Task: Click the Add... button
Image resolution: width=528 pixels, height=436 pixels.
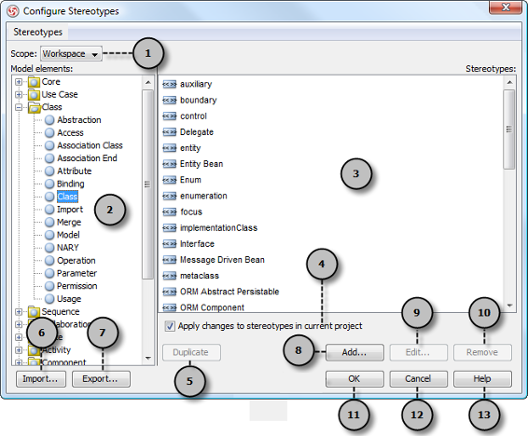Action: (x=354, y=353)
